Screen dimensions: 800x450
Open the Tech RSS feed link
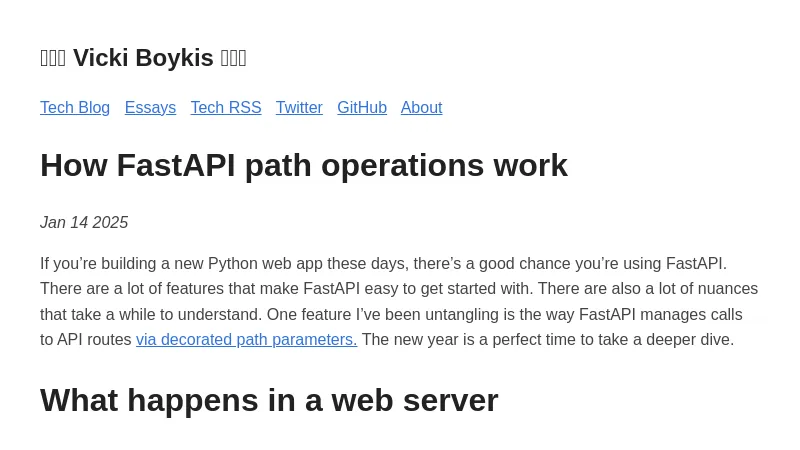pos(226,108)
